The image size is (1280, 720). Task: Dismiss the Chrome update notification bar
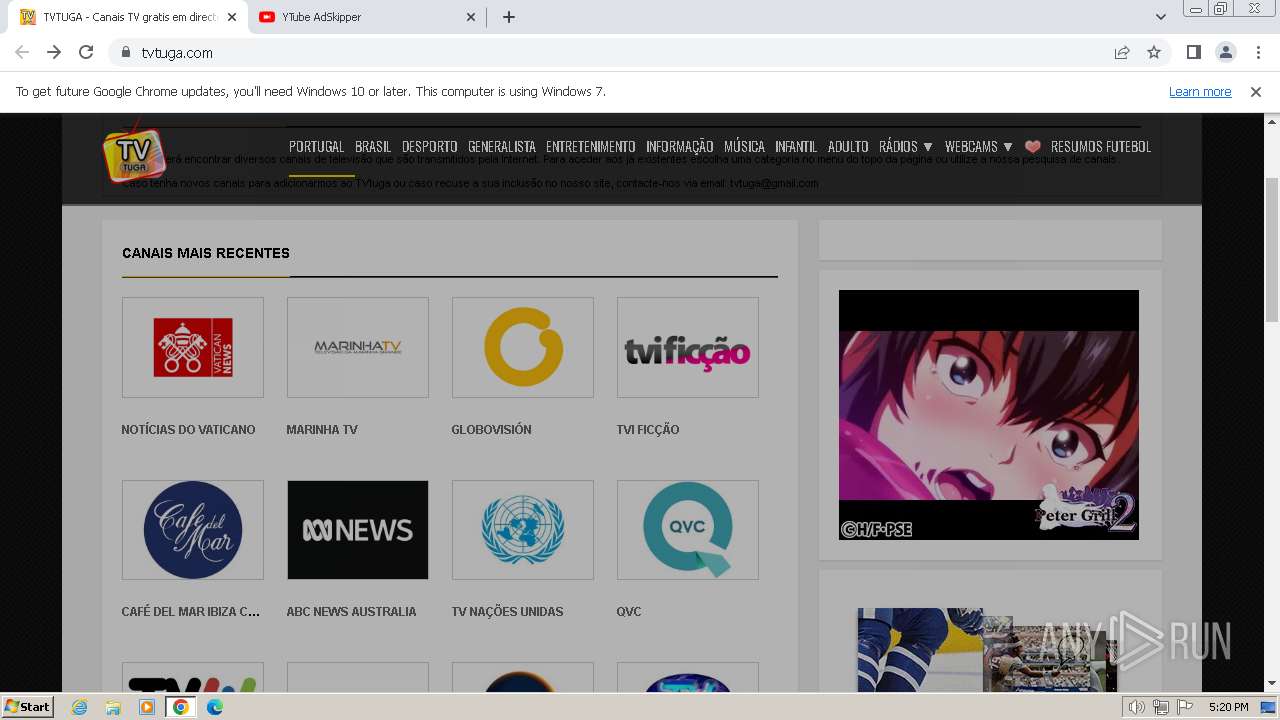(1256, 92)
